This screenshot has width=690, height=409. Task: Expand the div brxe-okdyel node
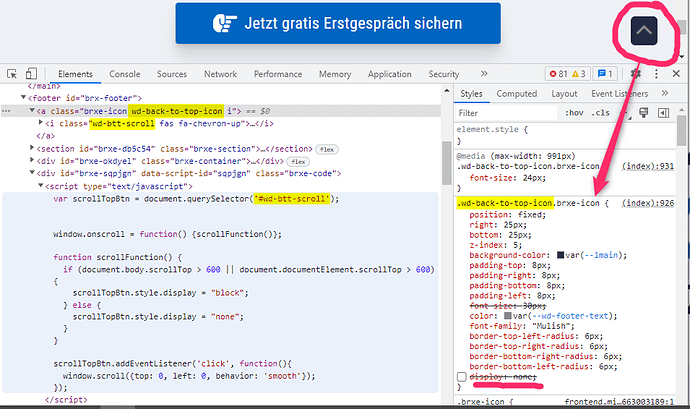click(32, 160)
